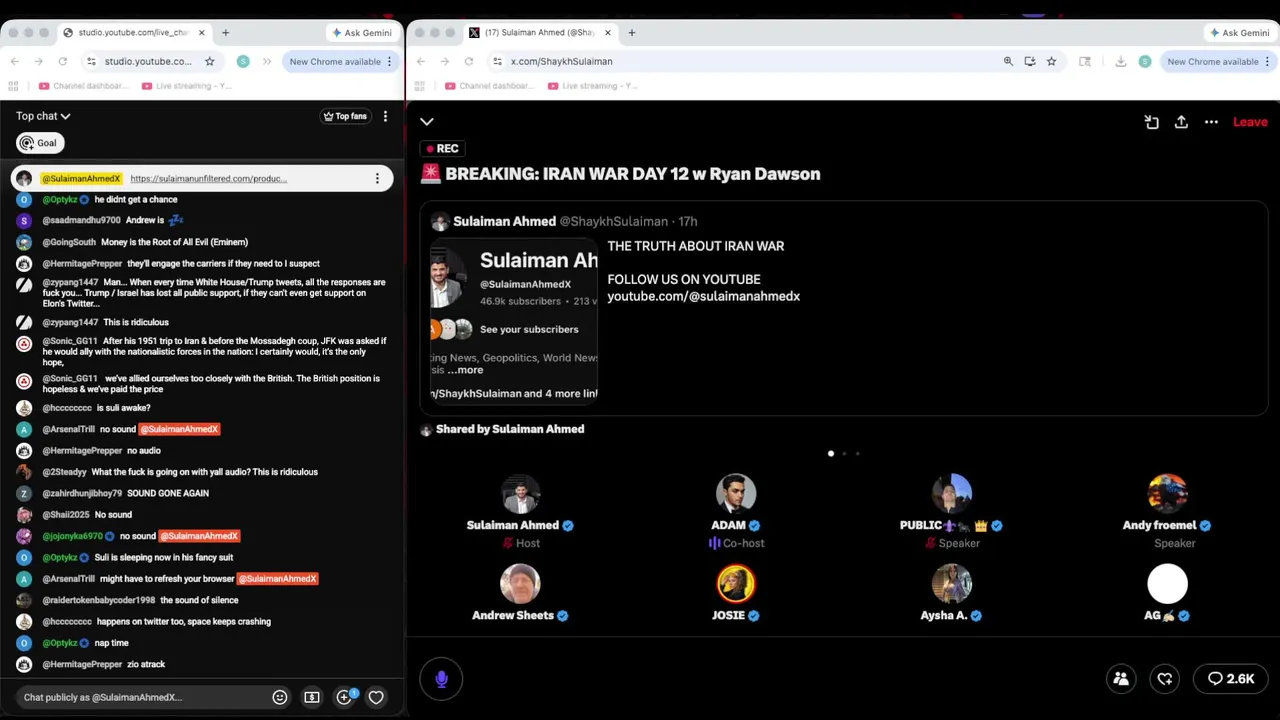This screenshot has height=720, width=1280.
Task: Open live chat three-dot options menu
Action: pyautogui.click(x=385, y=116)
